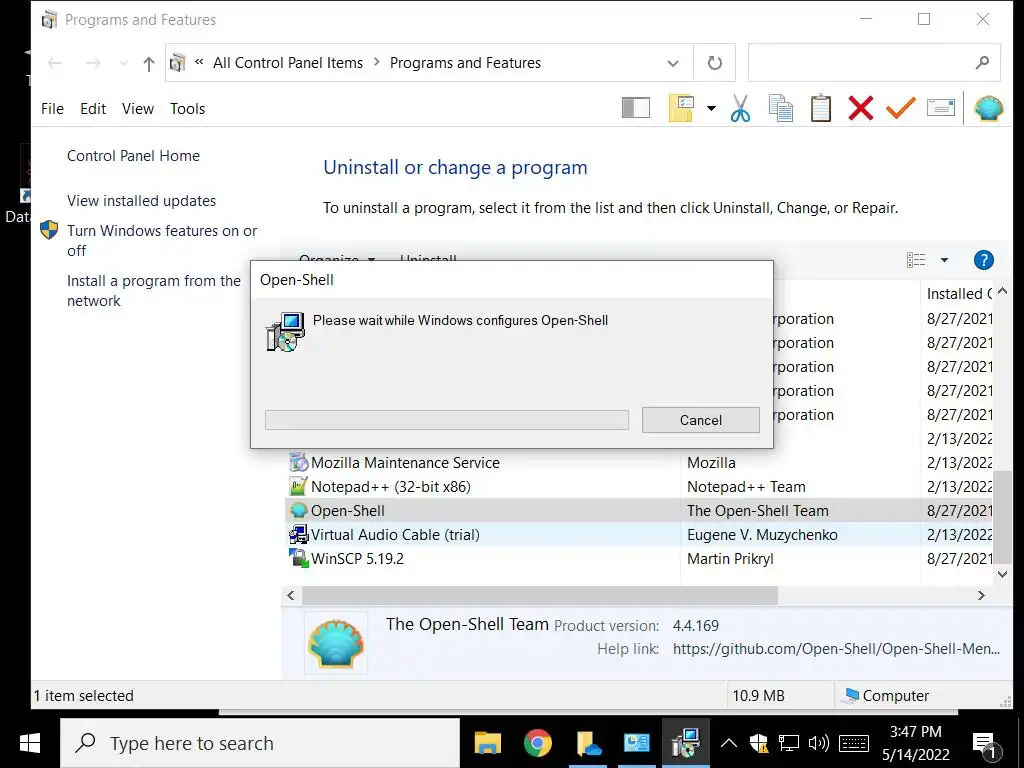Click publisher Martin Prikryl cell
The height and width of the screenshot is (768, 1024).
730,559
